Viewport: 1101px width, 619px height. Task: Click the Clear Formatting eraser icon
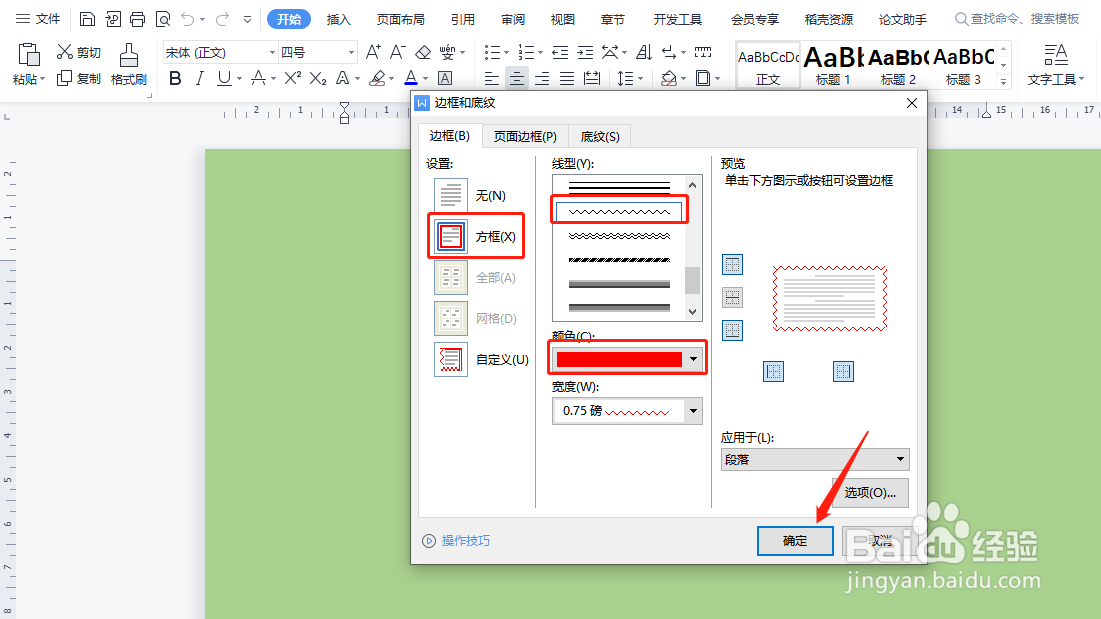[423, 52]
